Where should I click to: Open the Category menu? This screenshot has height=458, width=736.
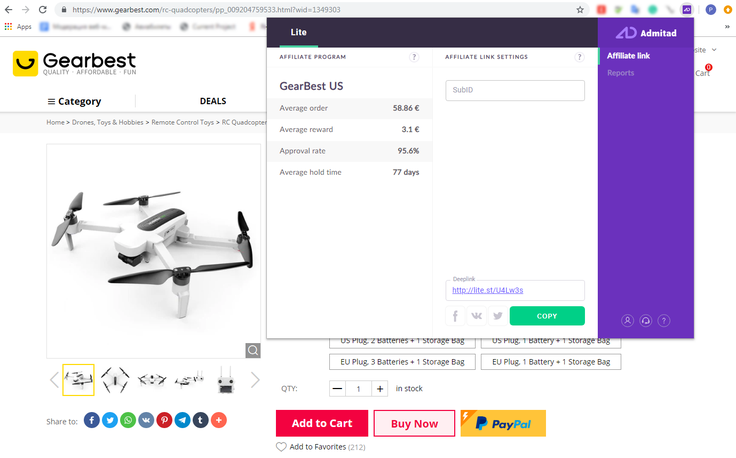point(74,101)
